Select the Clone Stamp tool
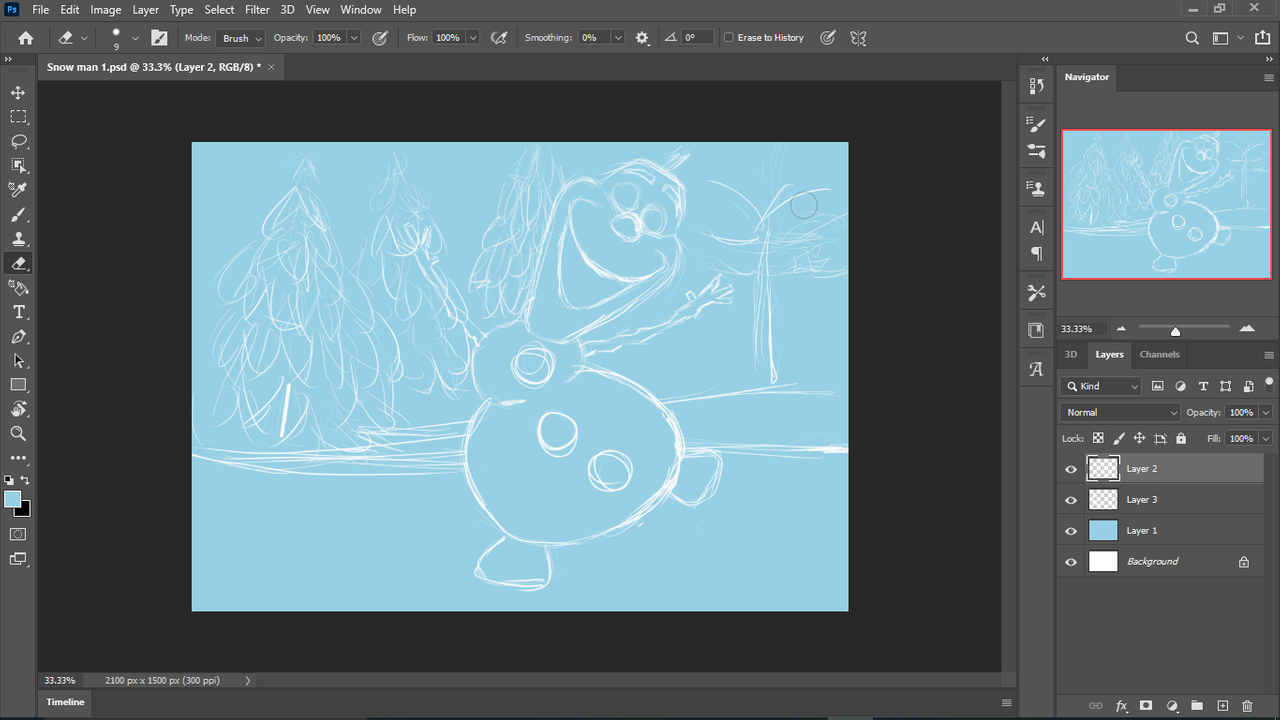This screenshot has width=1280, height=720. 18,239
